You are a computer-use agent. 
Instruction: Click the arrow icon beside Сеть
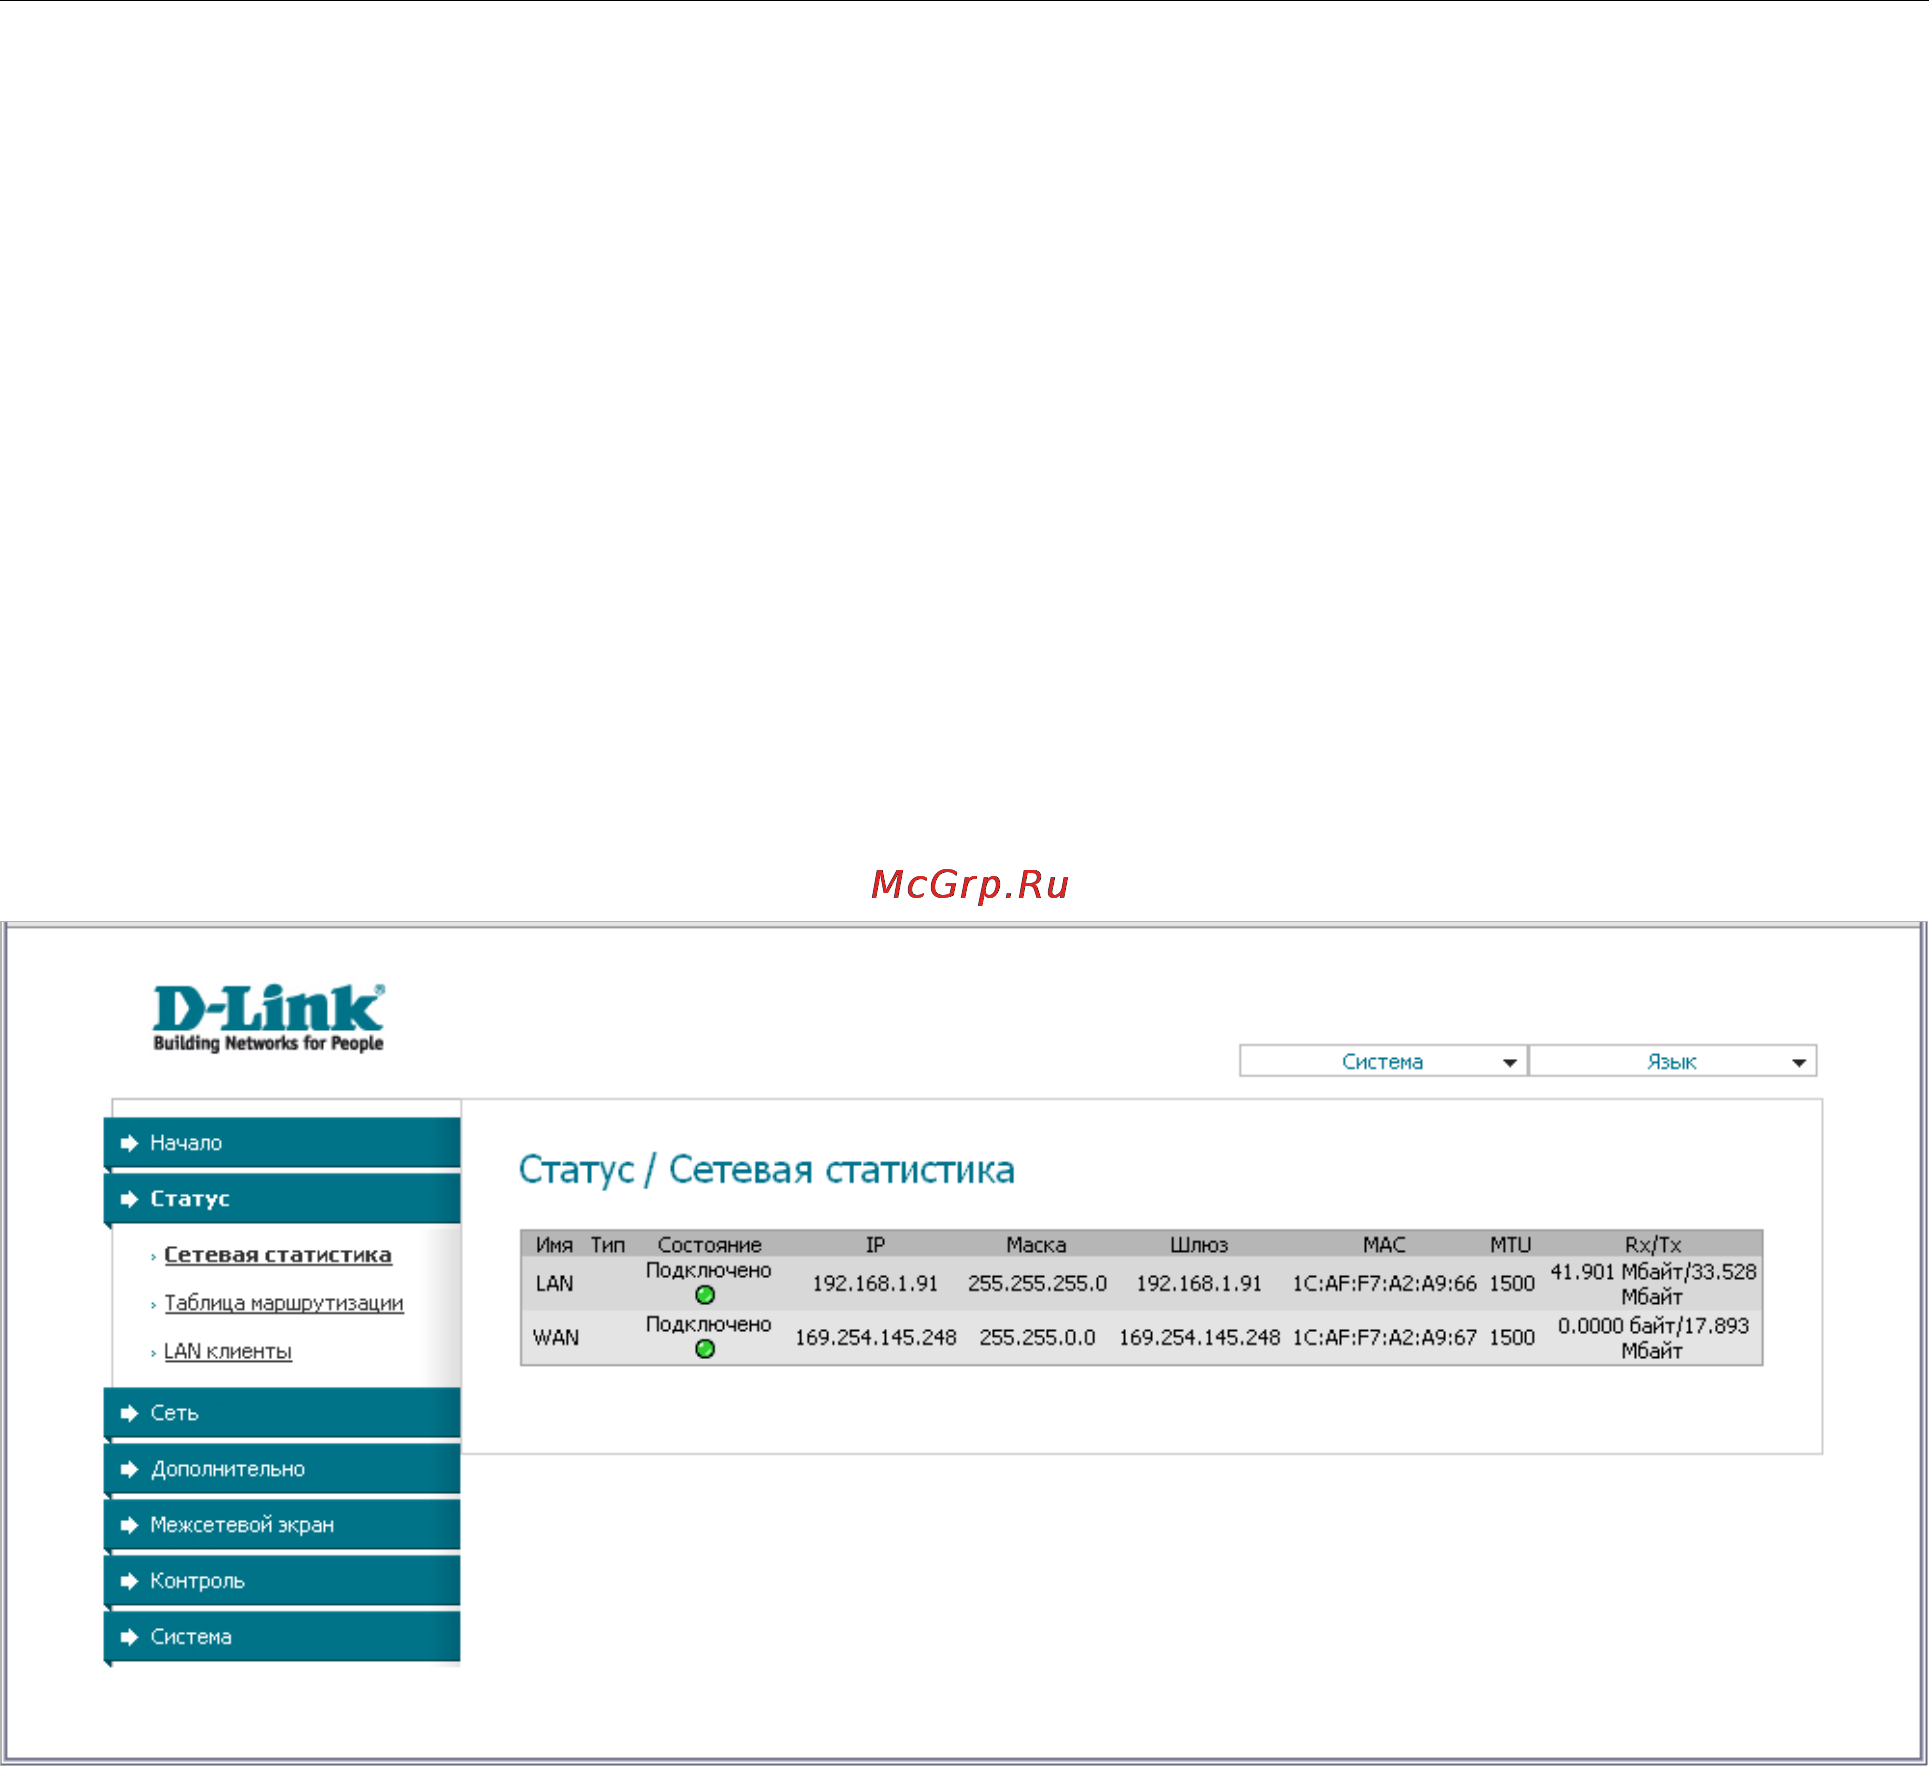[129, 1413]
